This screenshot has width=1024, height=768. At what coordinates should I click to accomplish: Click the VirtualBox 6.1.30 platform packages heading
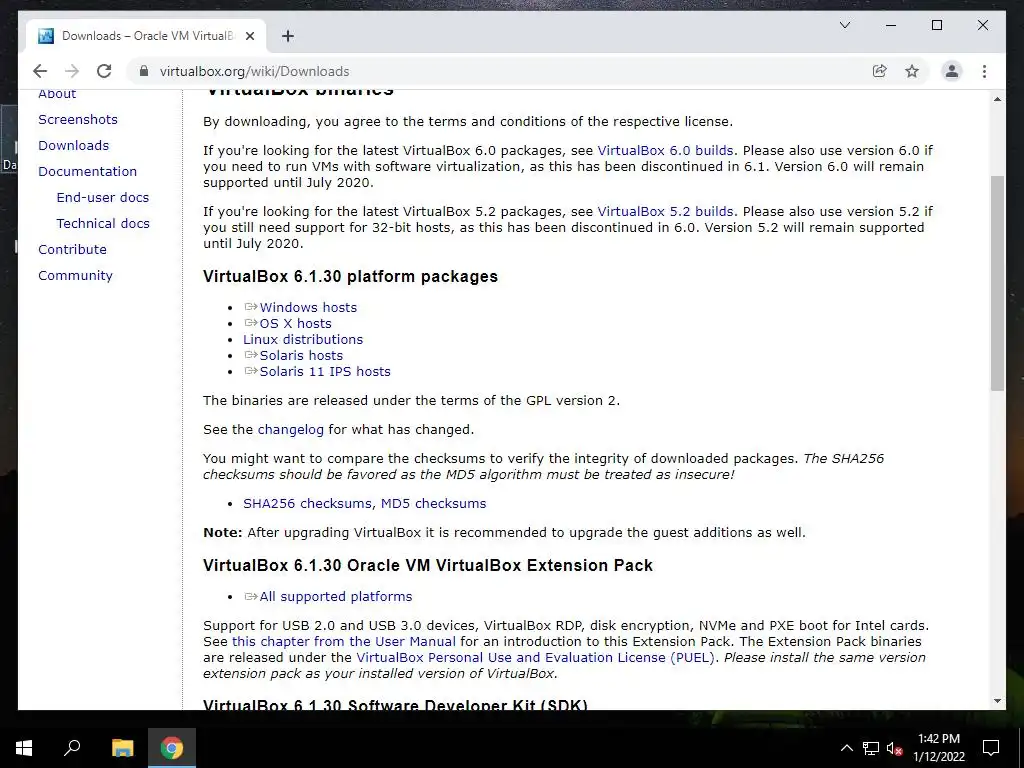350,276
